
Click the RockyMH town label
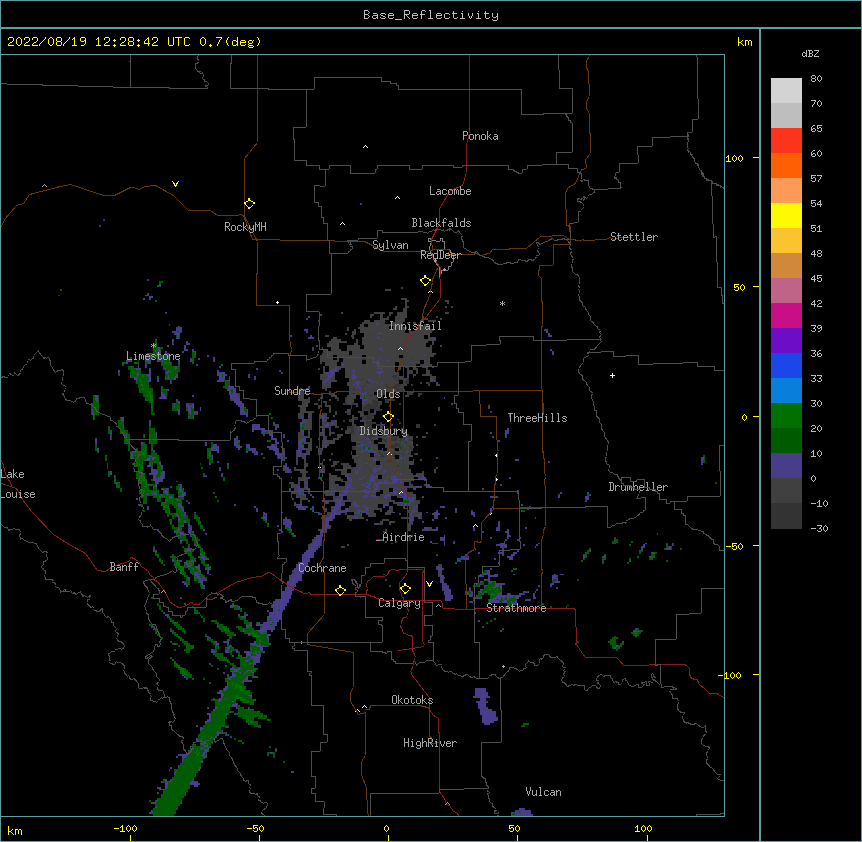(x=245, y=227)
